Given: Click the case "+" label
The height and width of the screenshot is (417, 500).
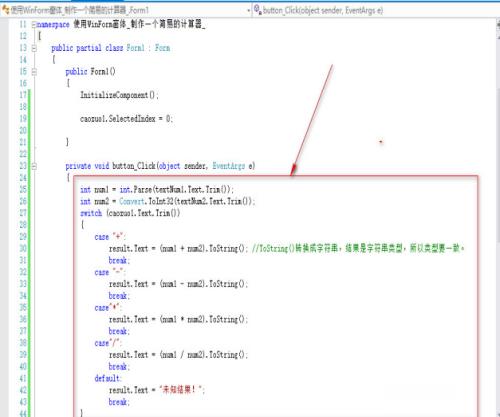Looking at the screenshot, I should pyautogui.click(x=110, y=237).
